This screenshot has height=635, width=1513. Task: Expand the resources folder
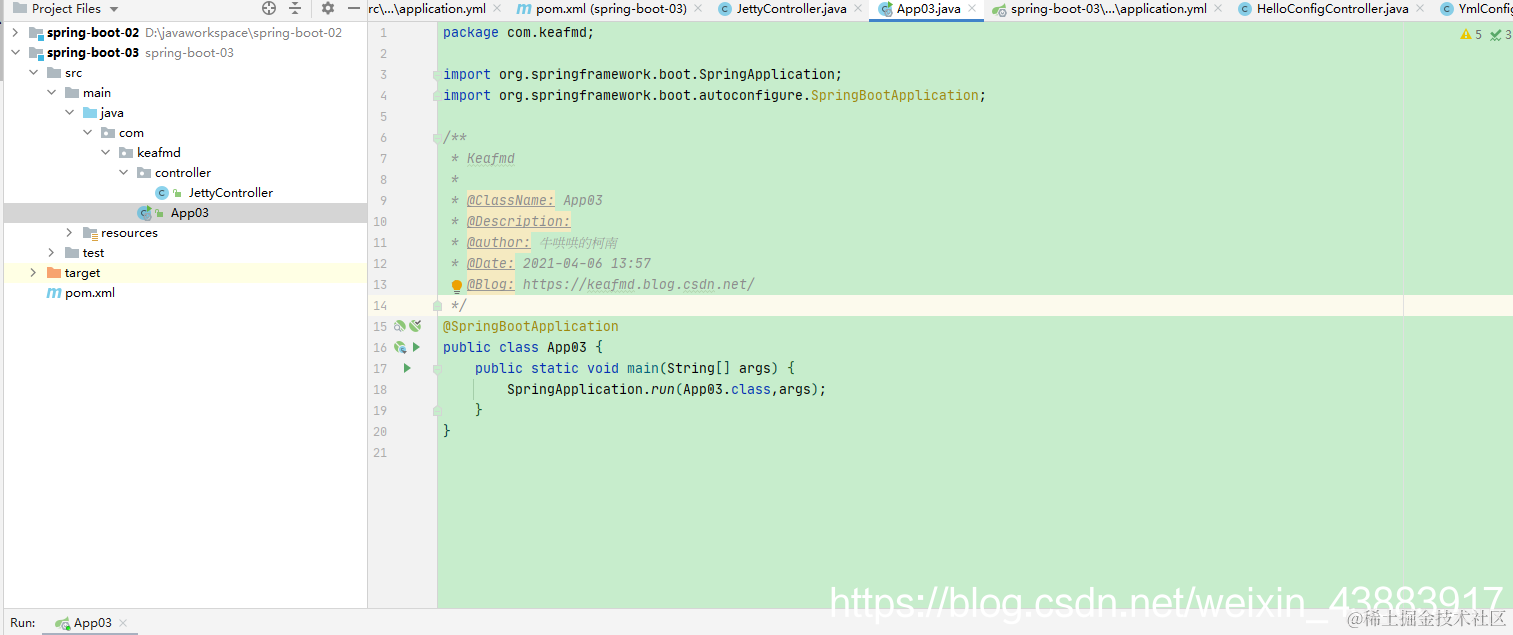69,233
